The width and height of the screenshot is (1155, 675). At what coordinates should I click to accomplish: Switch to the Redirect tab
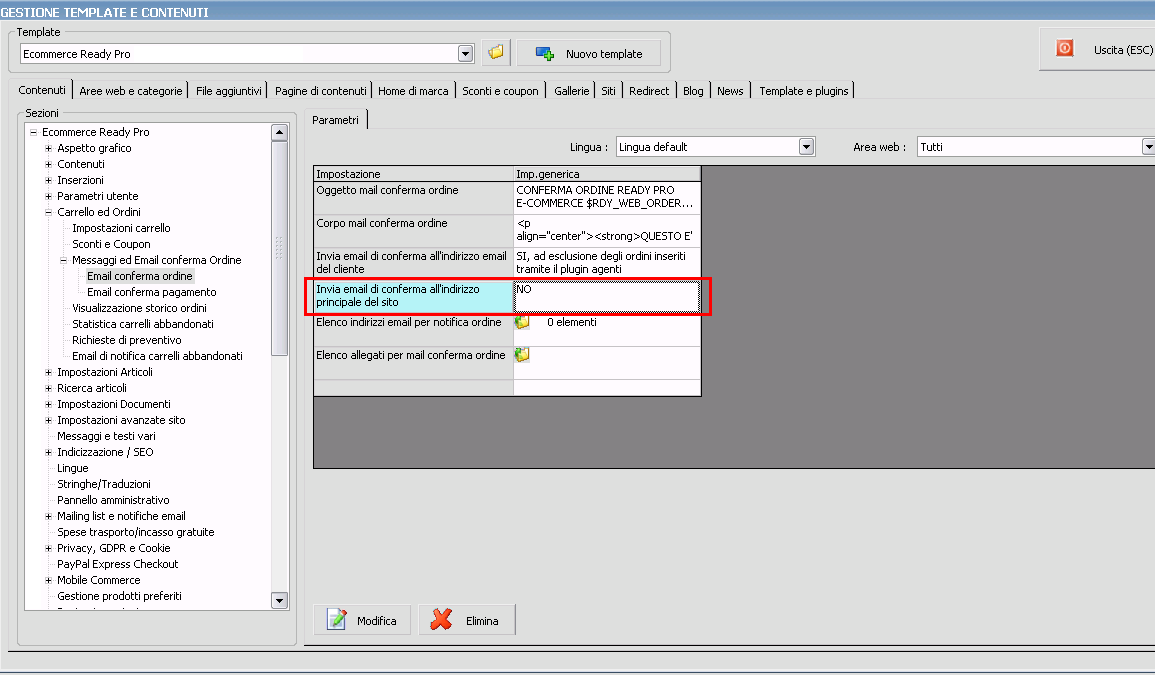[x=649, y=91]
